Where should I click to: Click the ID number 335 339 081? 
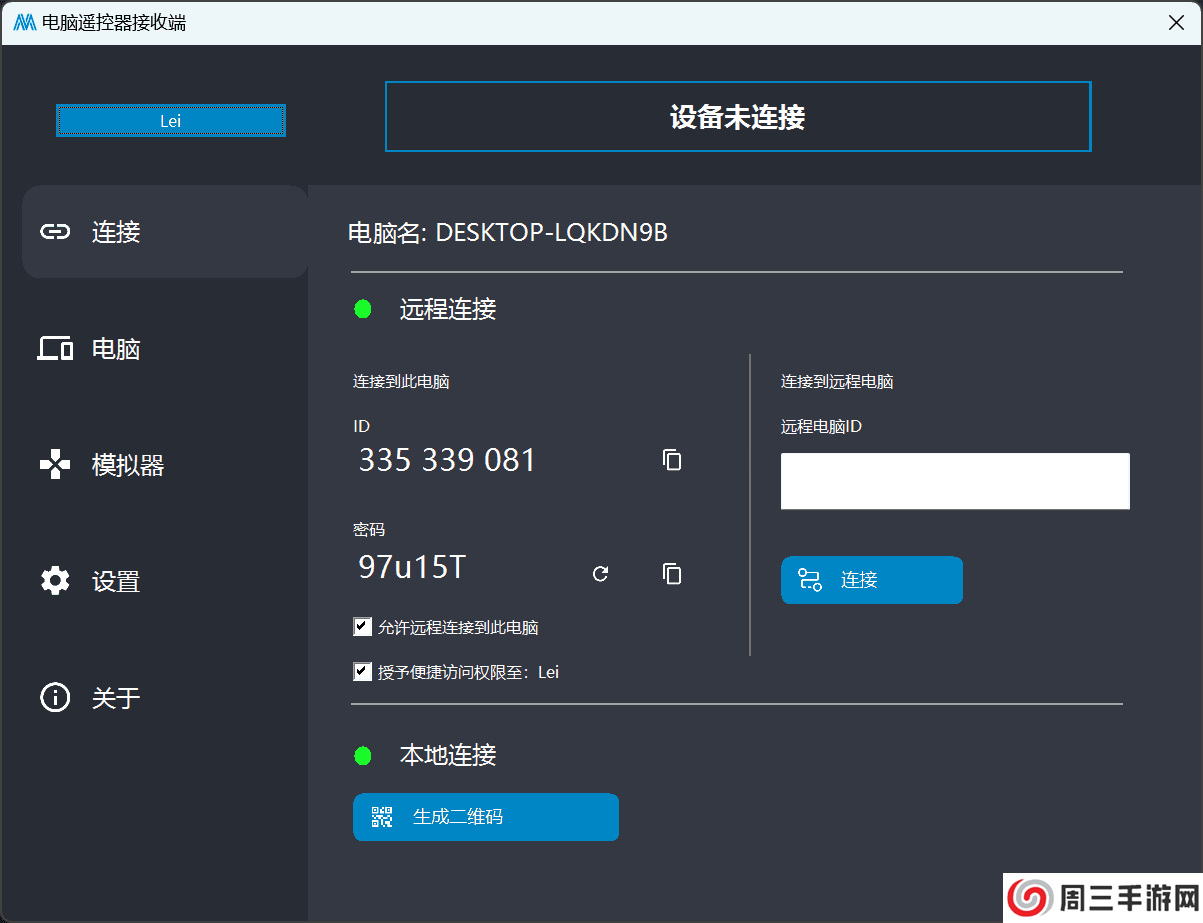[447, 460]
